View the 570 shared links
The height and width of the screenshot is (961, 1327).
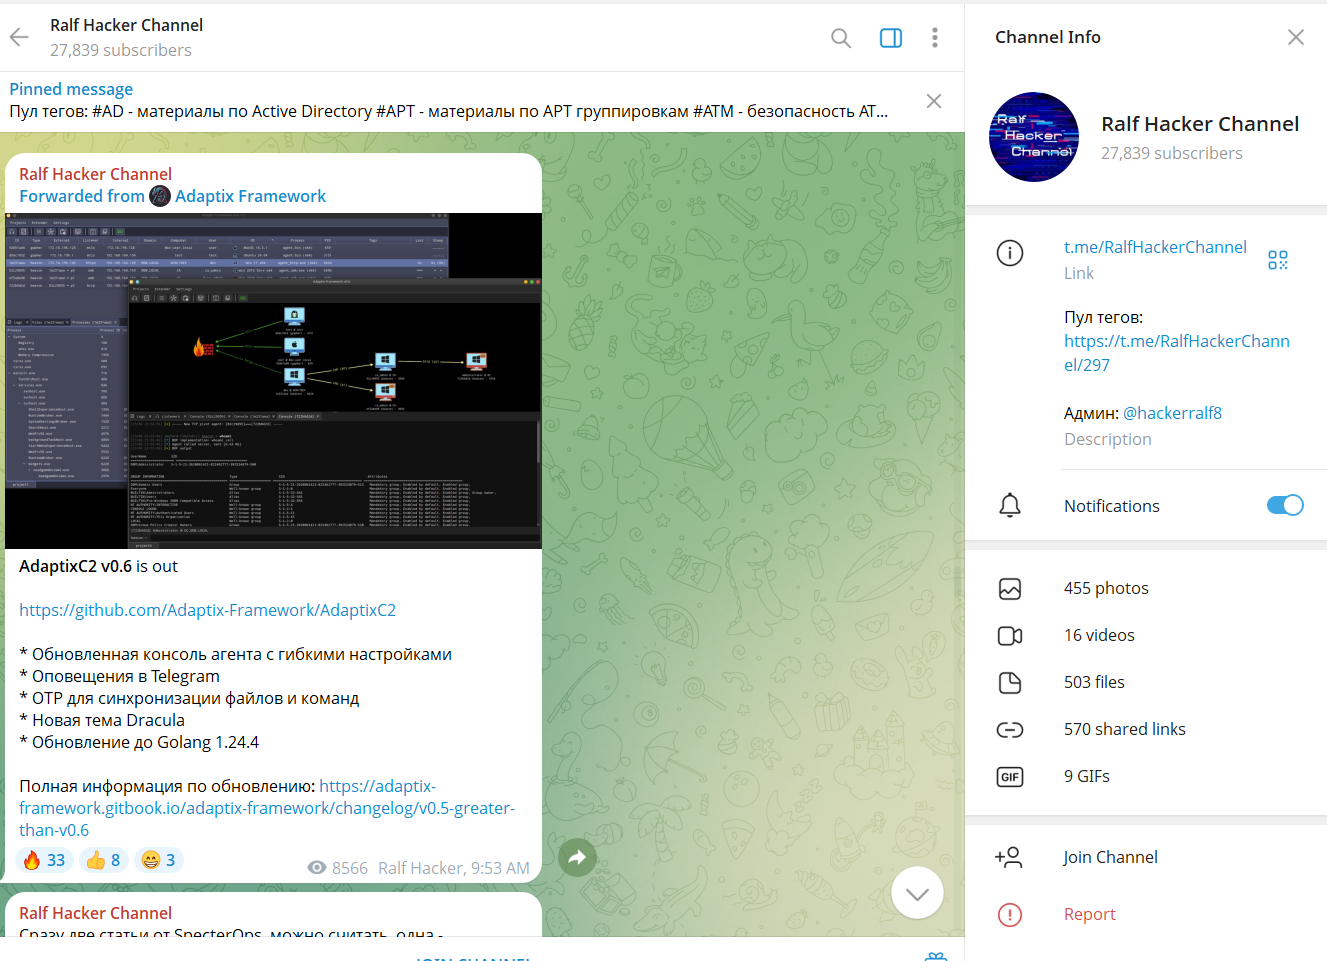(1124, 729)
